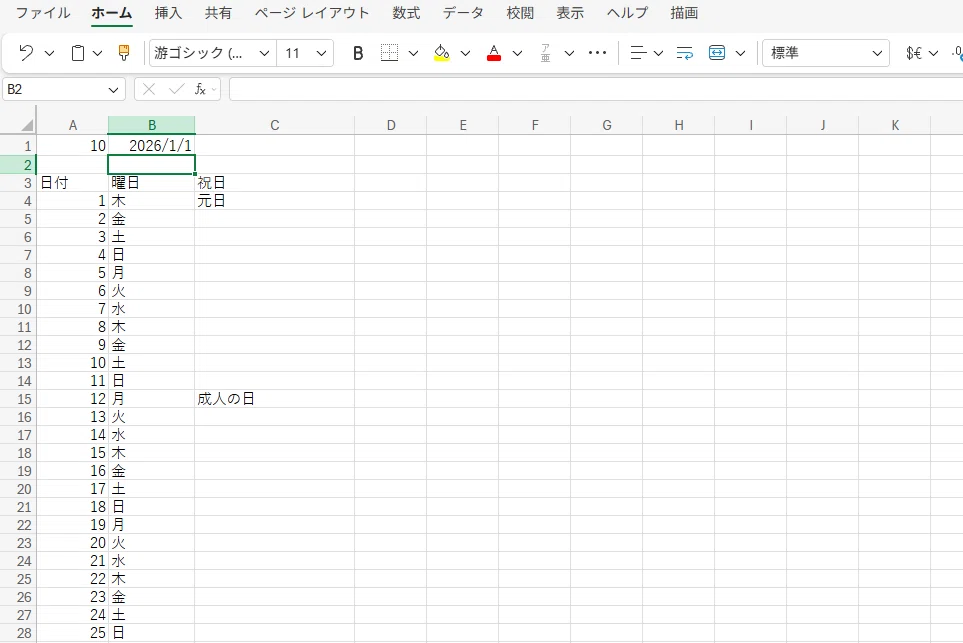
Task: Open the currency format dropdown arrow
Action: (x=934, y=53)
